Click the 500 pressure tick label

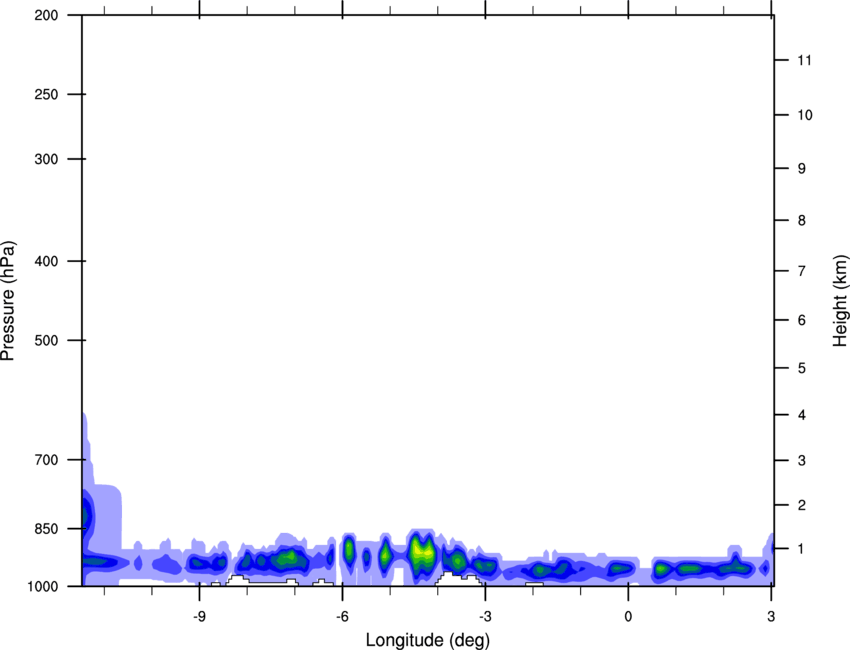click(x=46, y=340)
